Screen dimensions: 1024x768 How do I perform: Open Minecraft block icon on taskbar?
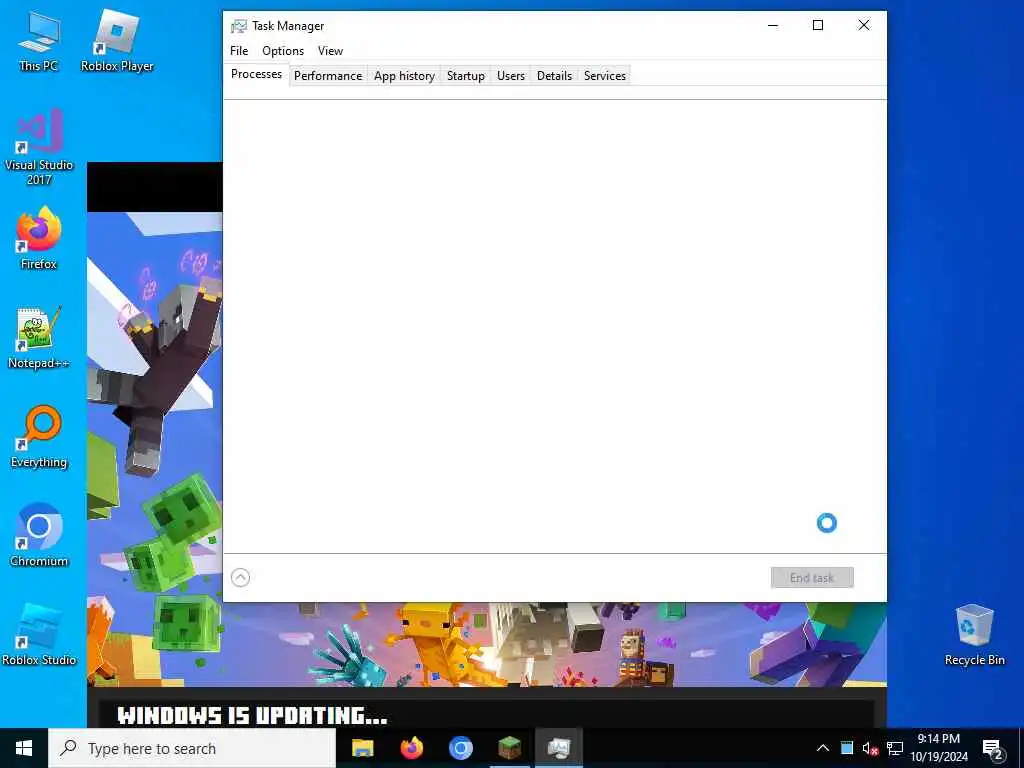click(x=509, y=748)
